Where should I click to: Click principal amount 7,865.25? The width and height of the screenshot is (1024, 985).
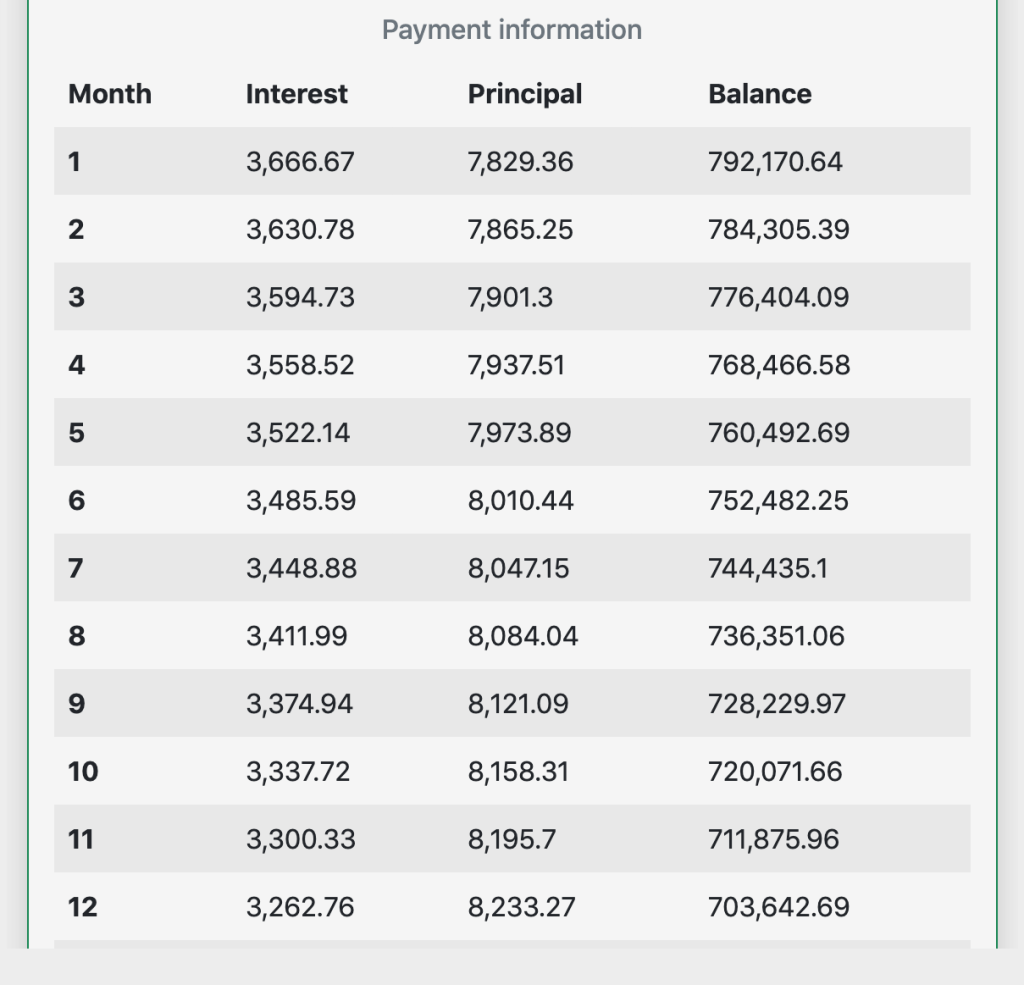tap(520, 230)
